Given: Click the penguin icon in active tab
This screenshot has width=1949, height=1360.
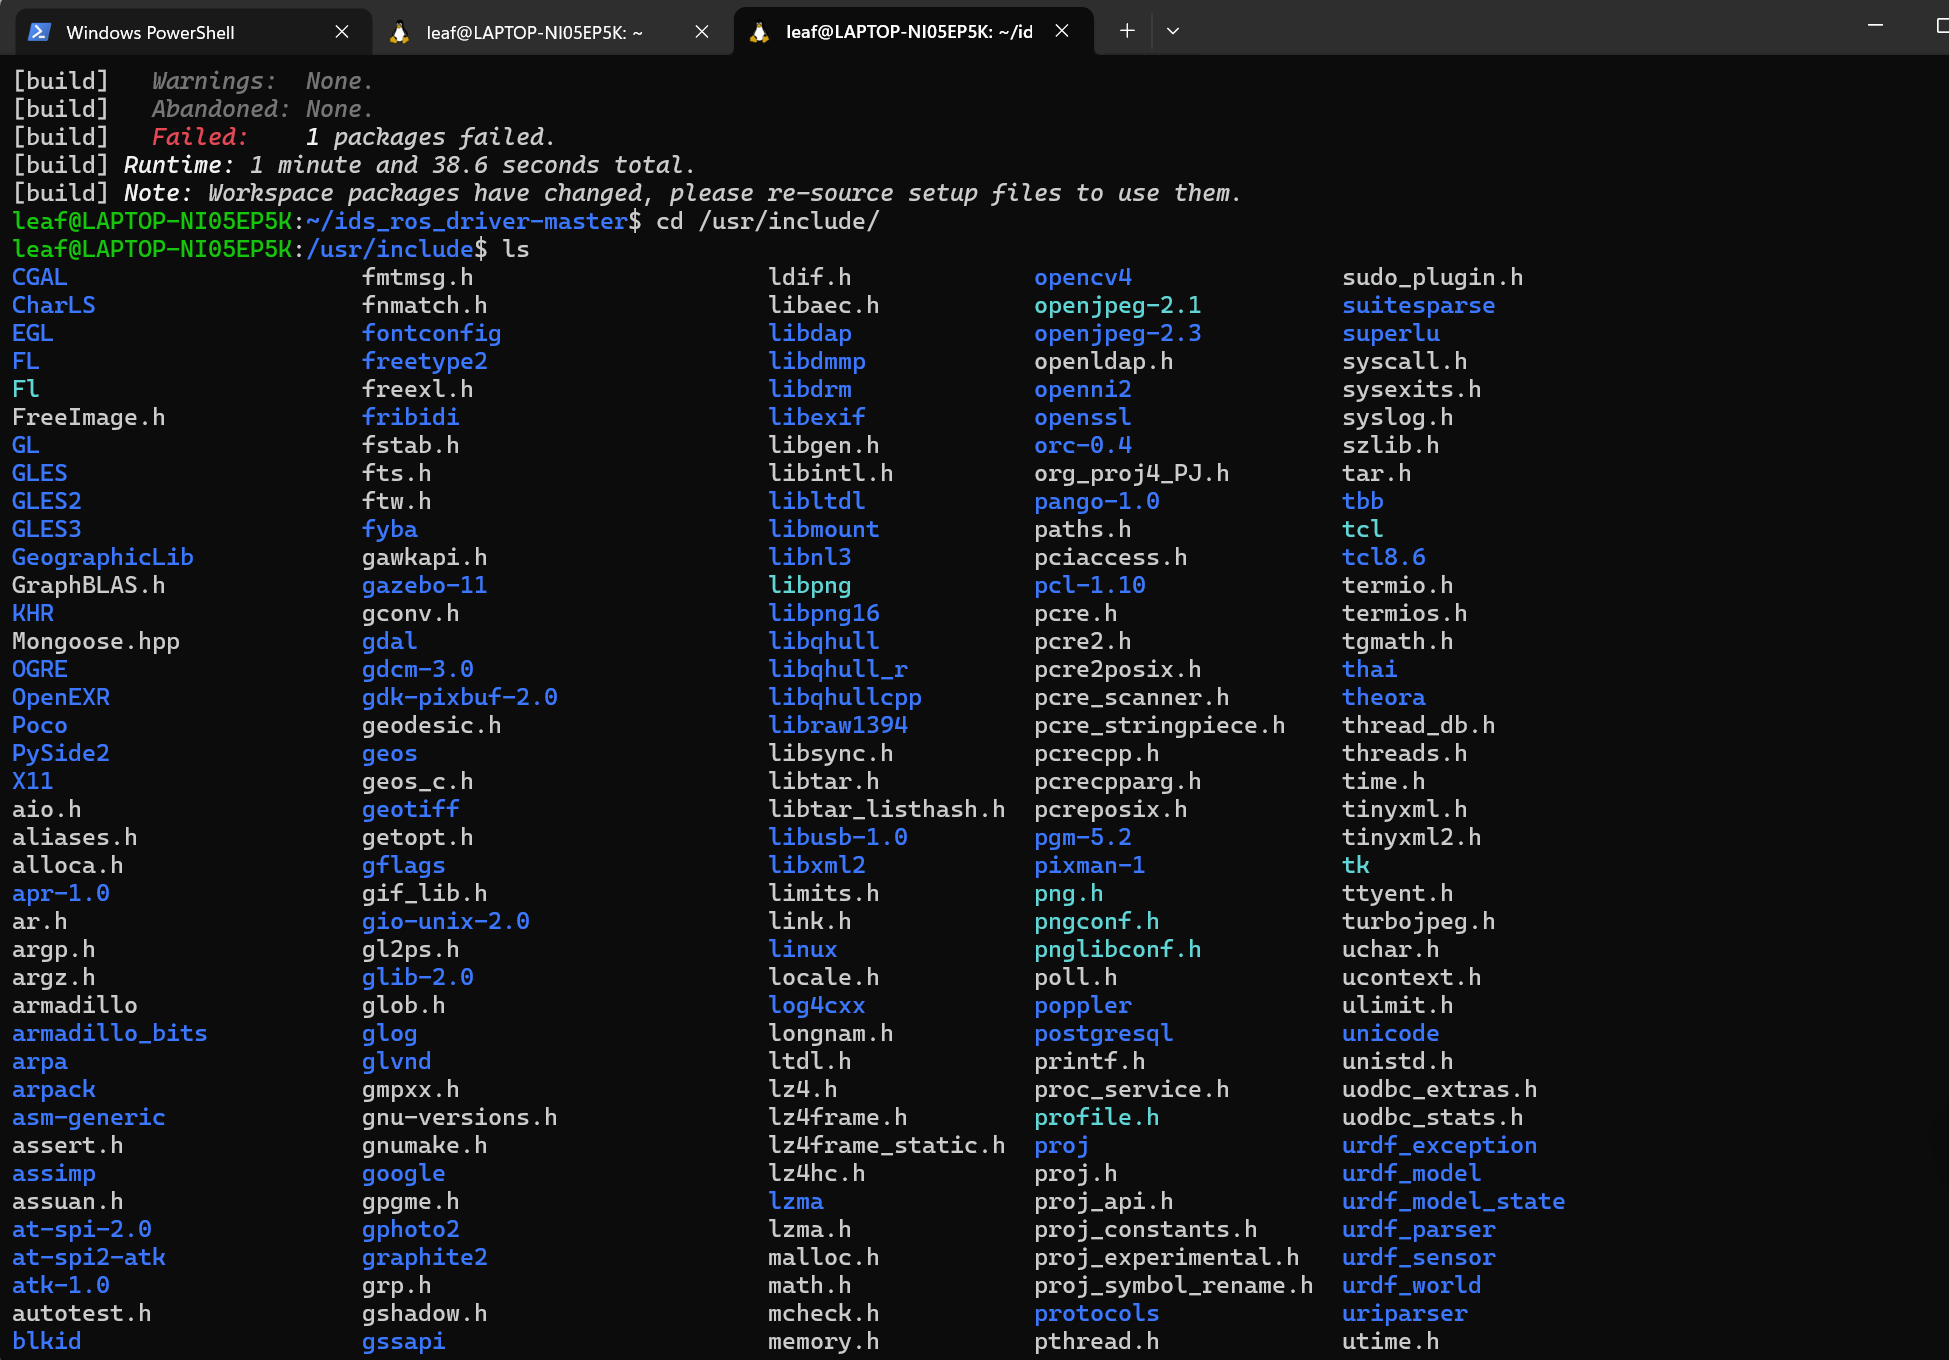Looking at the screenshot, I should click(759, 32).
